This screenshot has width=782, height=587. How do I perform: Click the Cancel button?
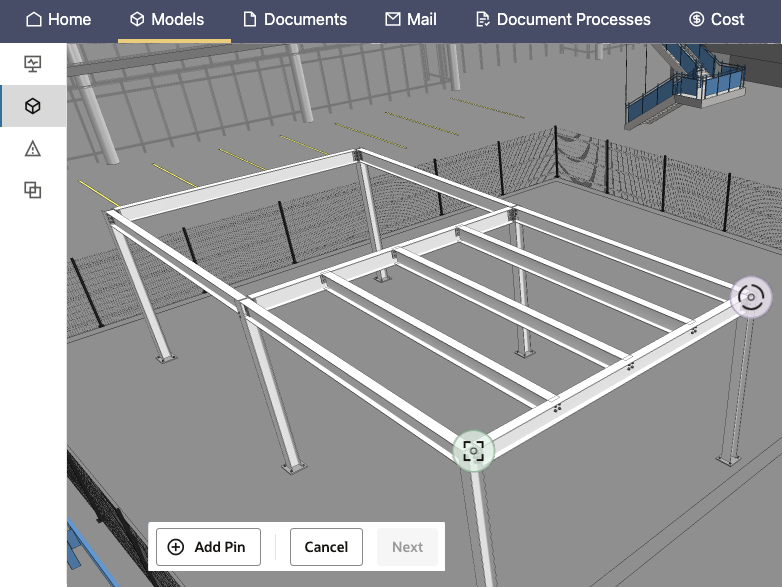coord(326,547)
